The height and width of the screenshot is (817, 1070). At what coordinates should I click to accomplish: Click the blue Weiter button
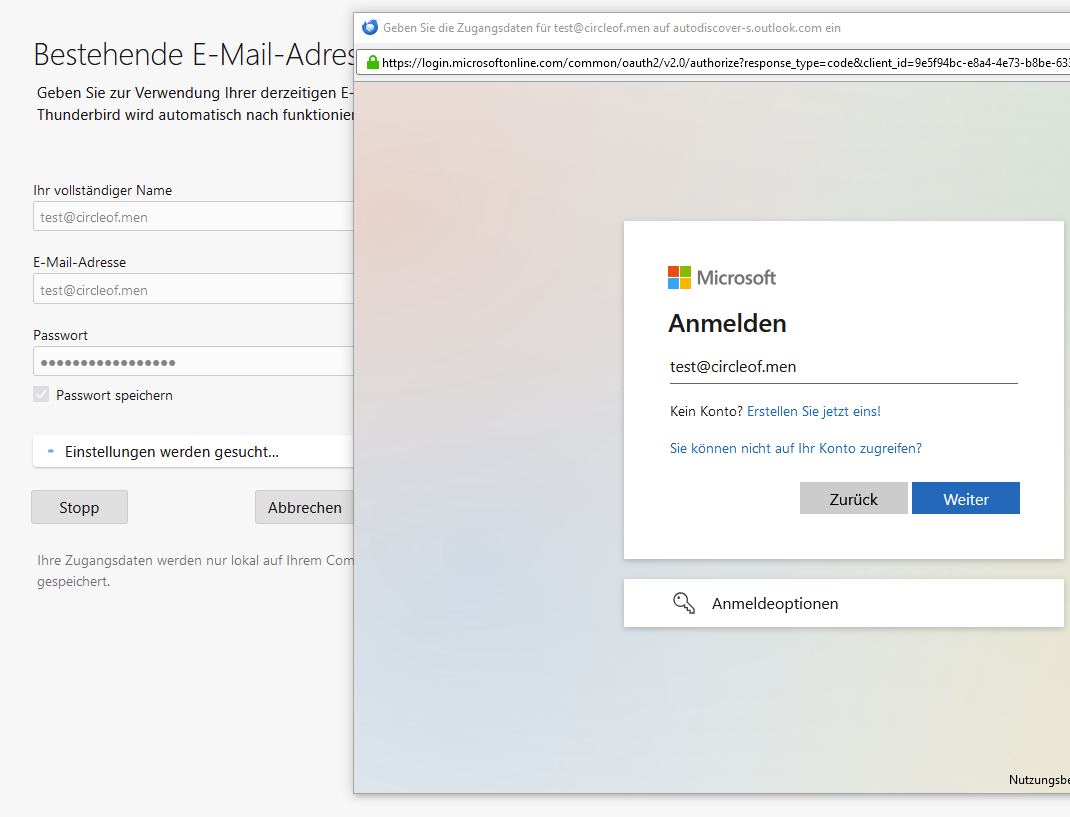point(966,499)
